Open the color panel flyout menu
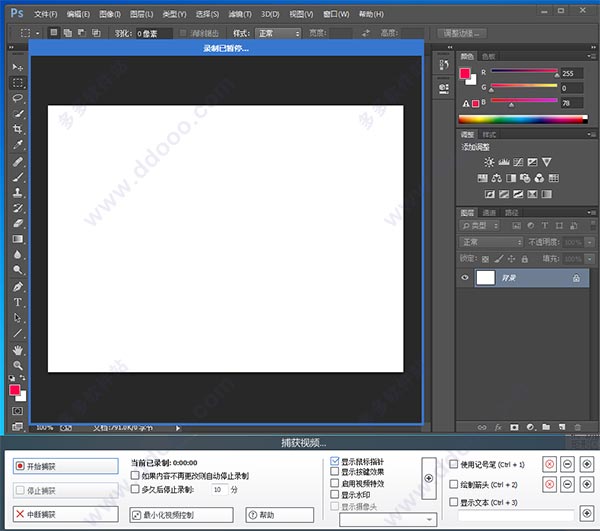Viewport: 600px width, 531px height. click(591, 57)
